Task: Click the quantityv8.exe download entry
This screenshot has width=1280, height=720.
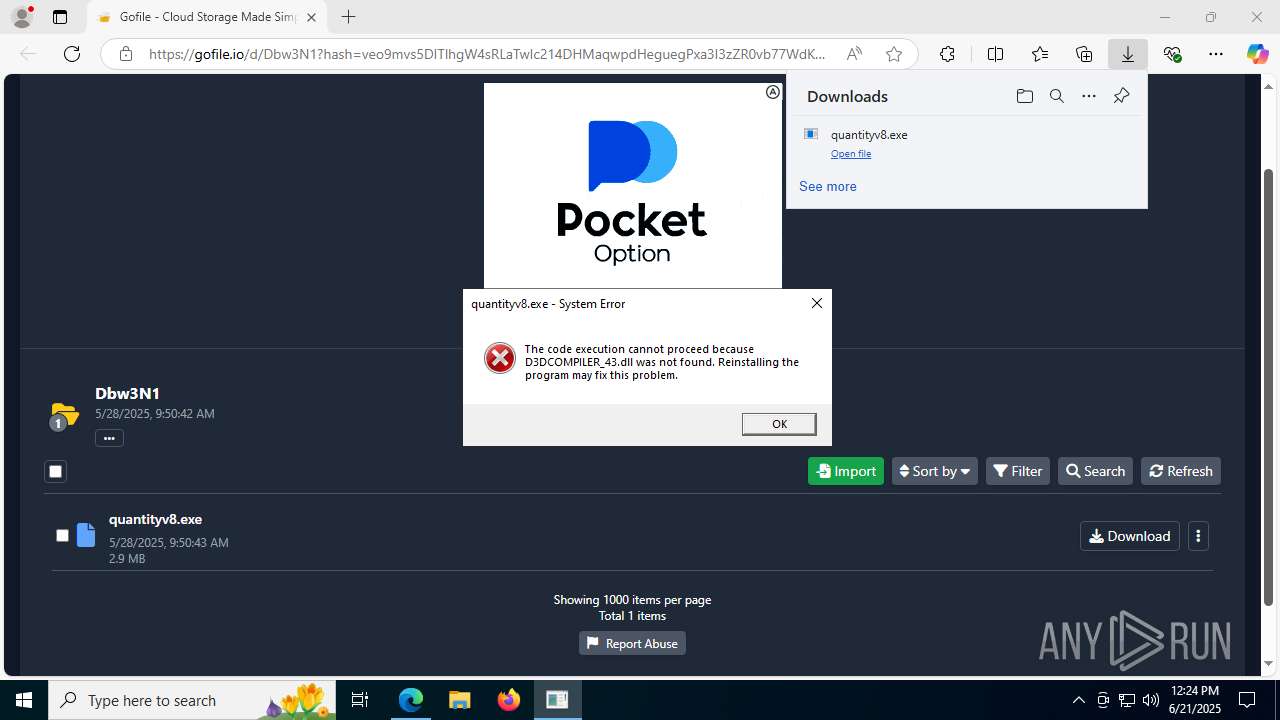Action: [966, 143]
